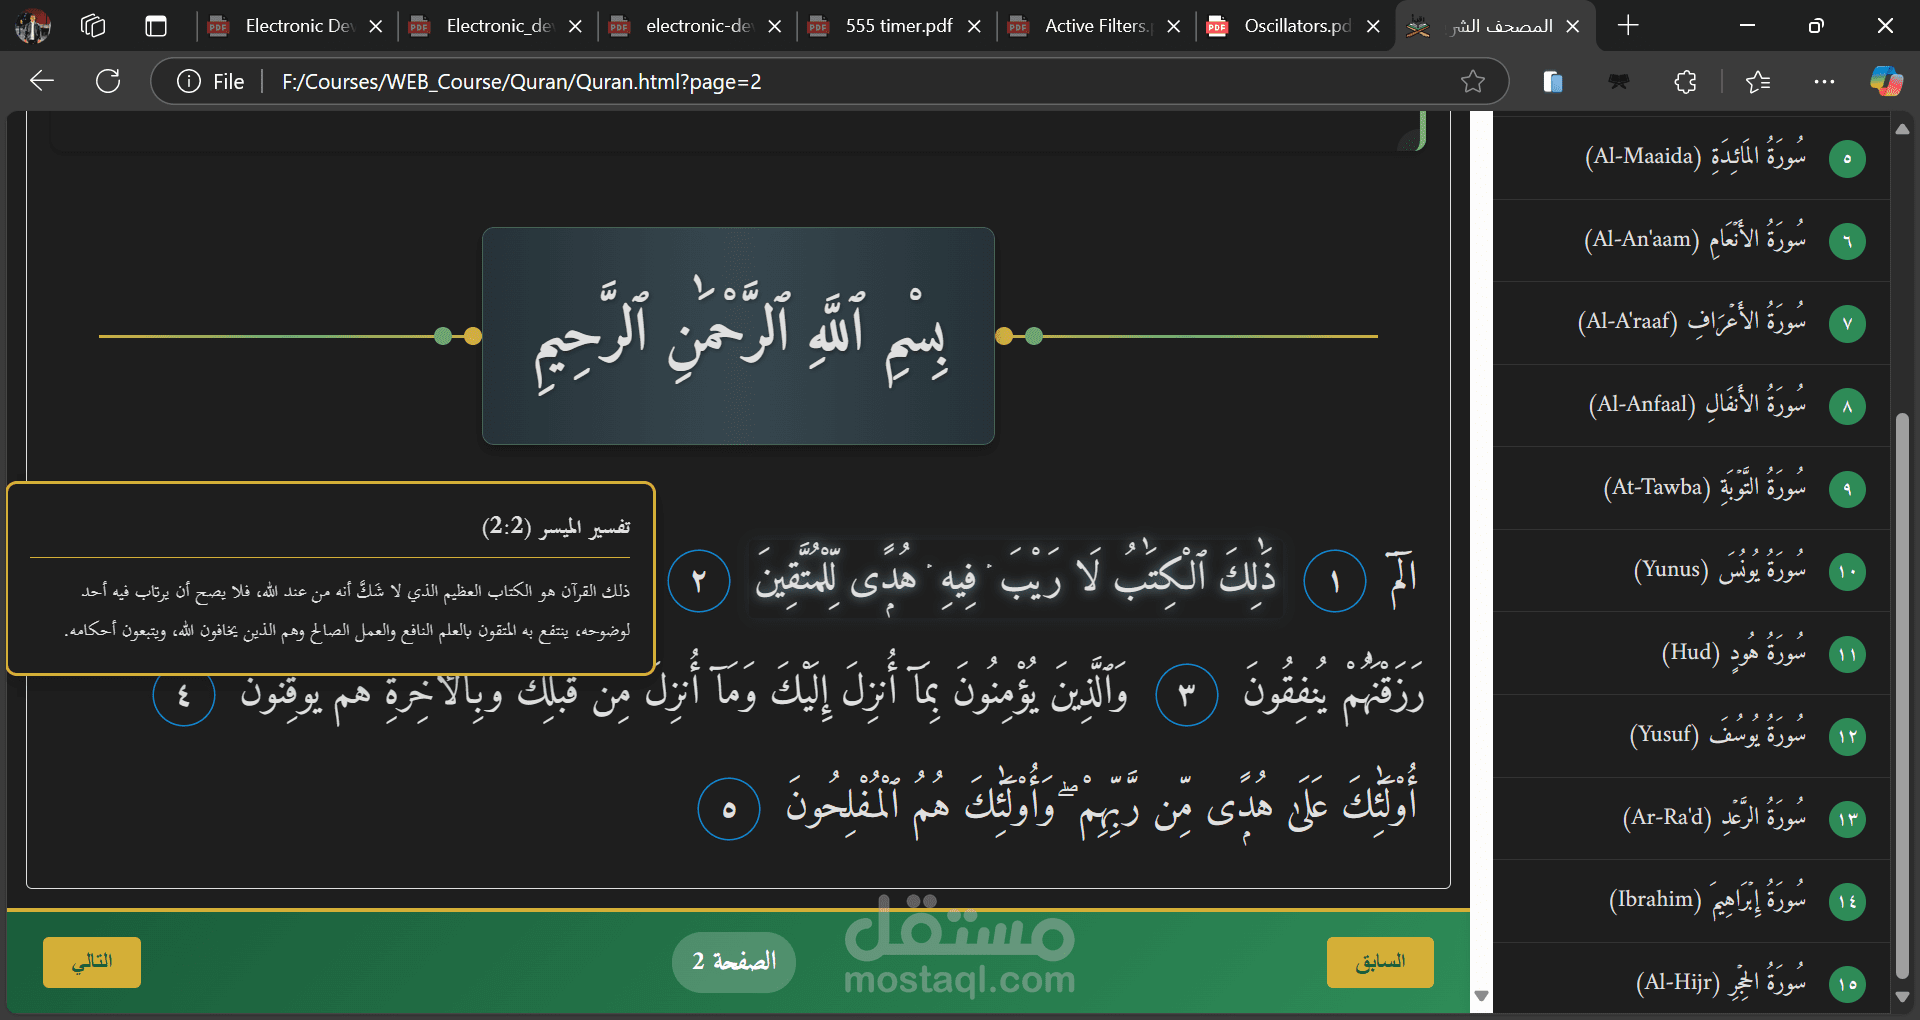Click the green number badge ١٢ for Yusuf

[x=1847, y=737]
